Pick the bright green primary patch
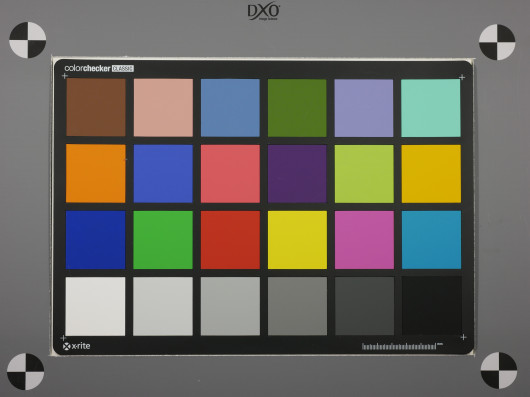The height and width of the screenshot is (397, 530). [163, 240]
